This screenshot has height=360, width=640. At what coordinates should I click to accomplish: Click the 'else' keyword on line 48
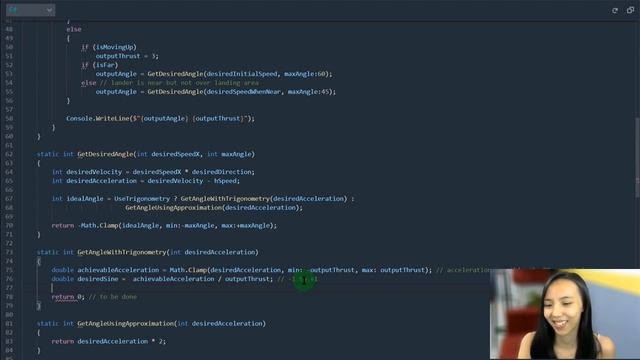point(73,29)
